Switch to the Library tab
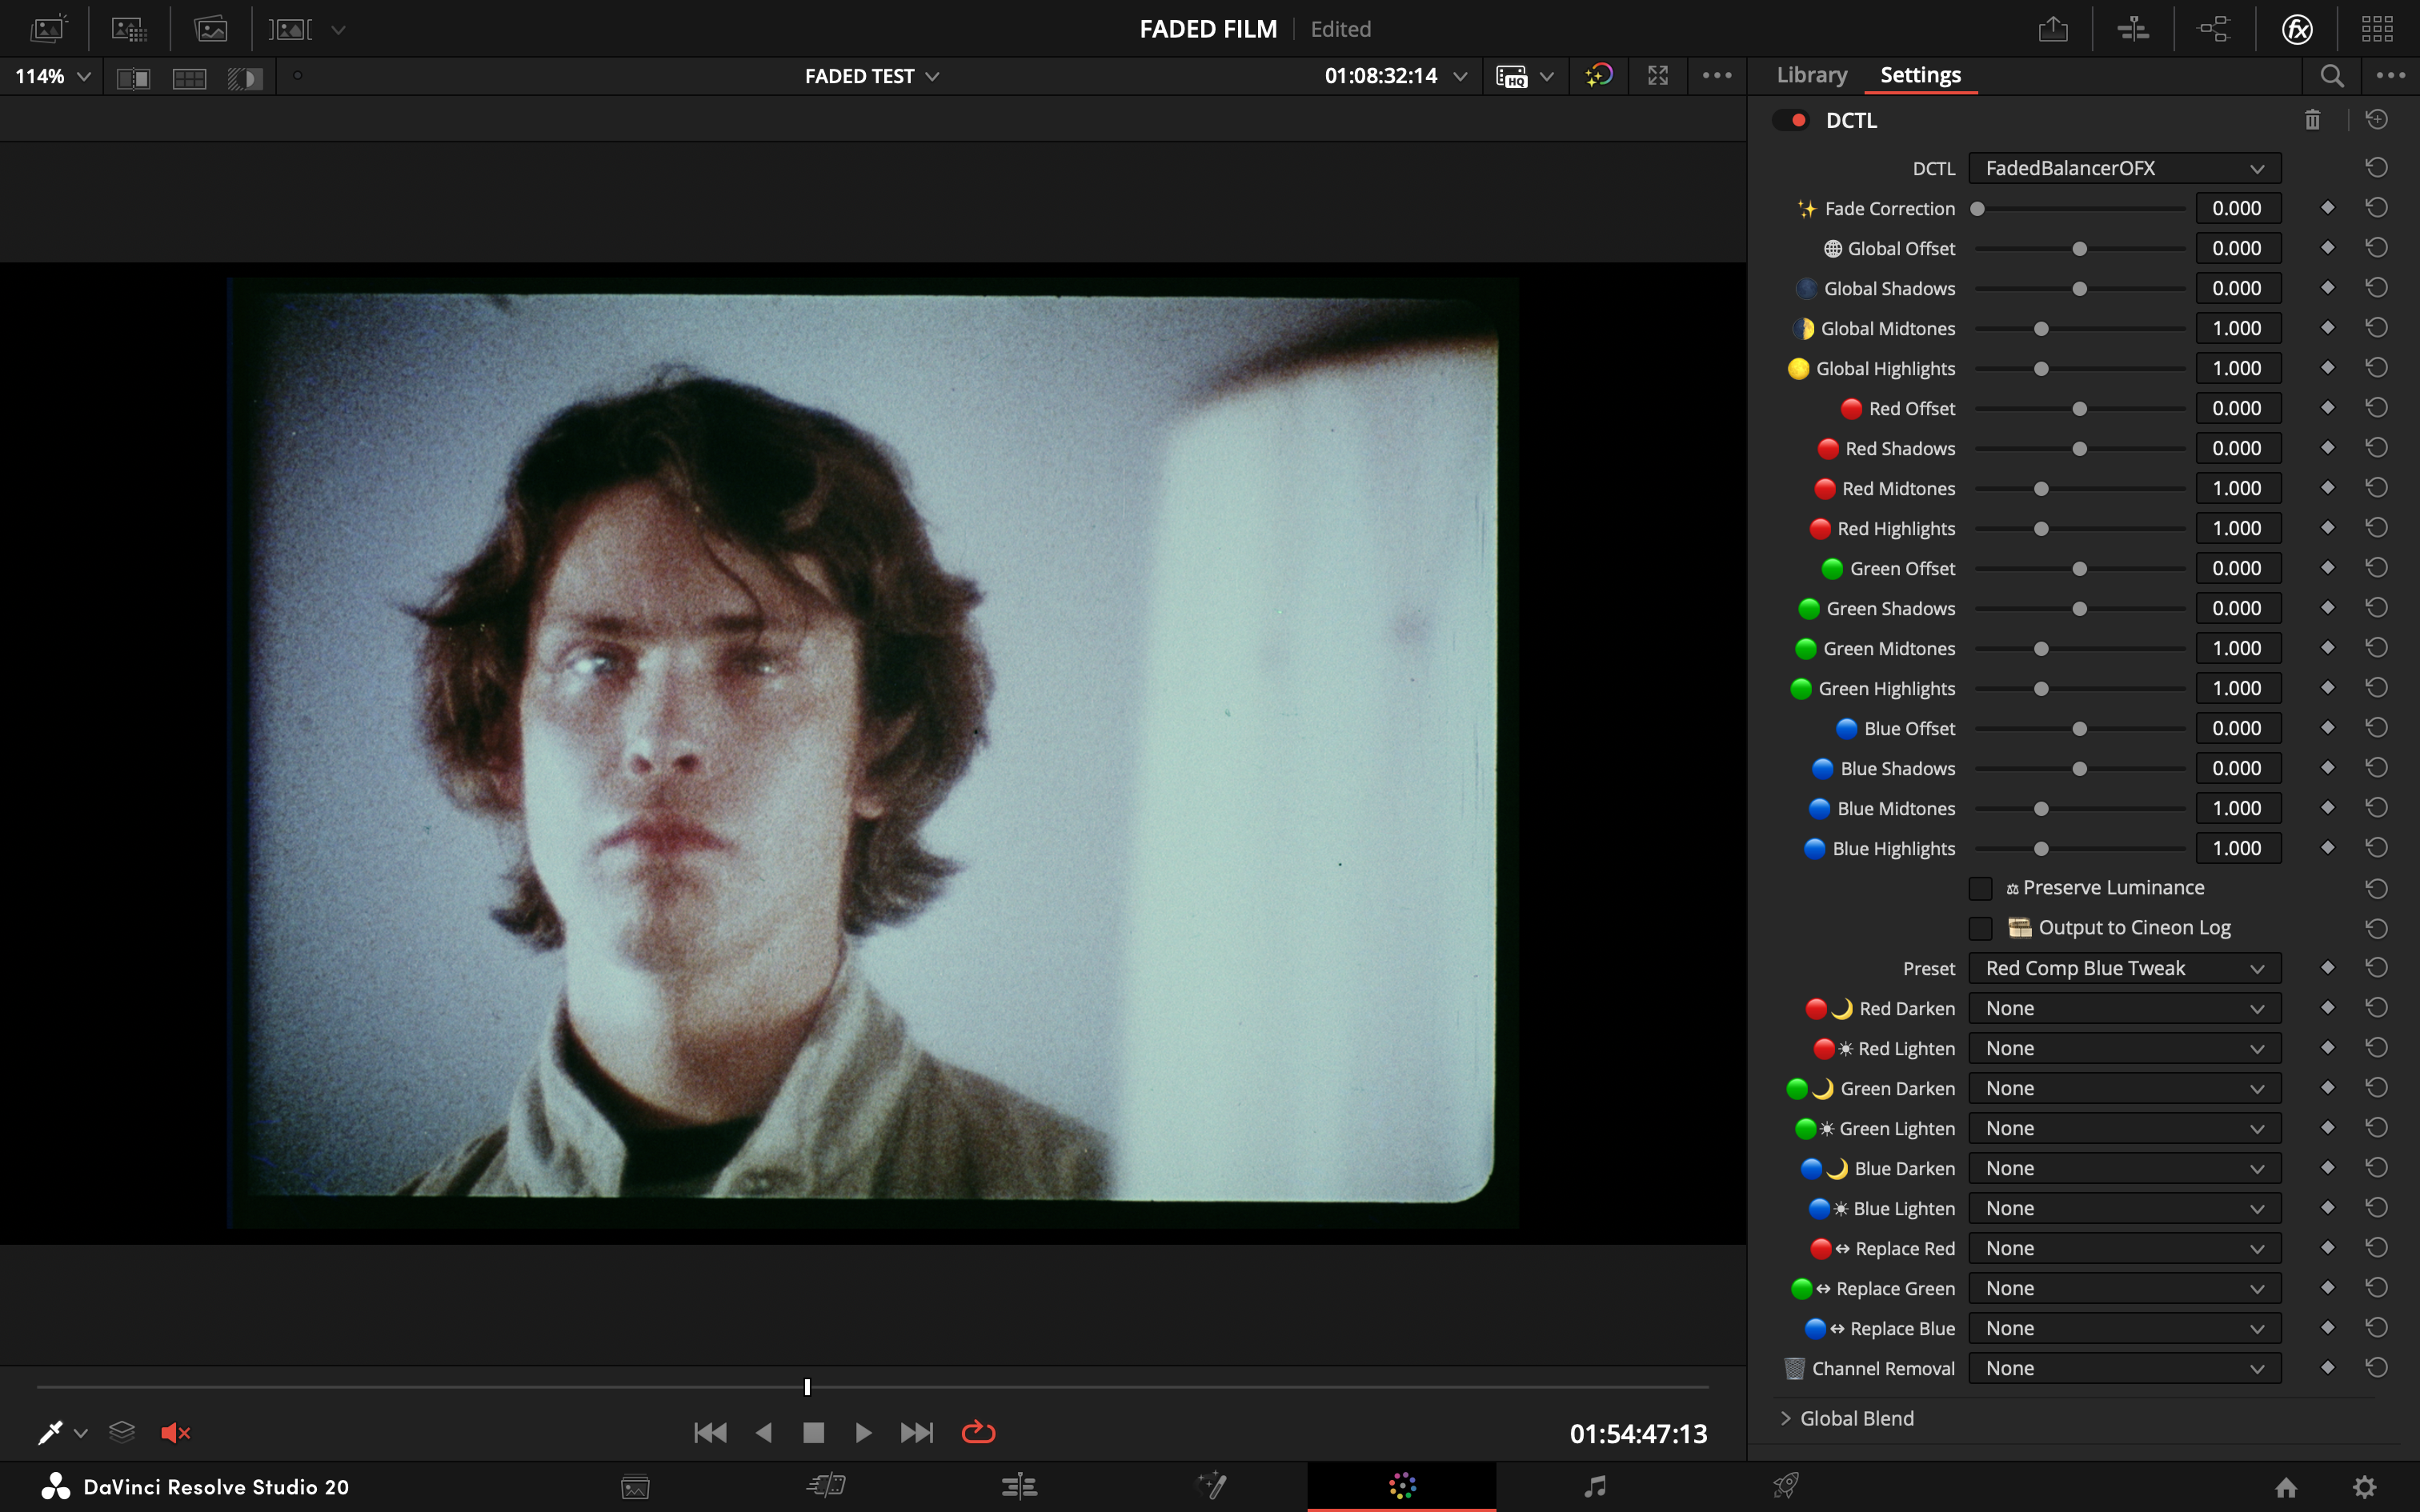Viewport: 2420px width, 1512px height. pos(1811,75)
